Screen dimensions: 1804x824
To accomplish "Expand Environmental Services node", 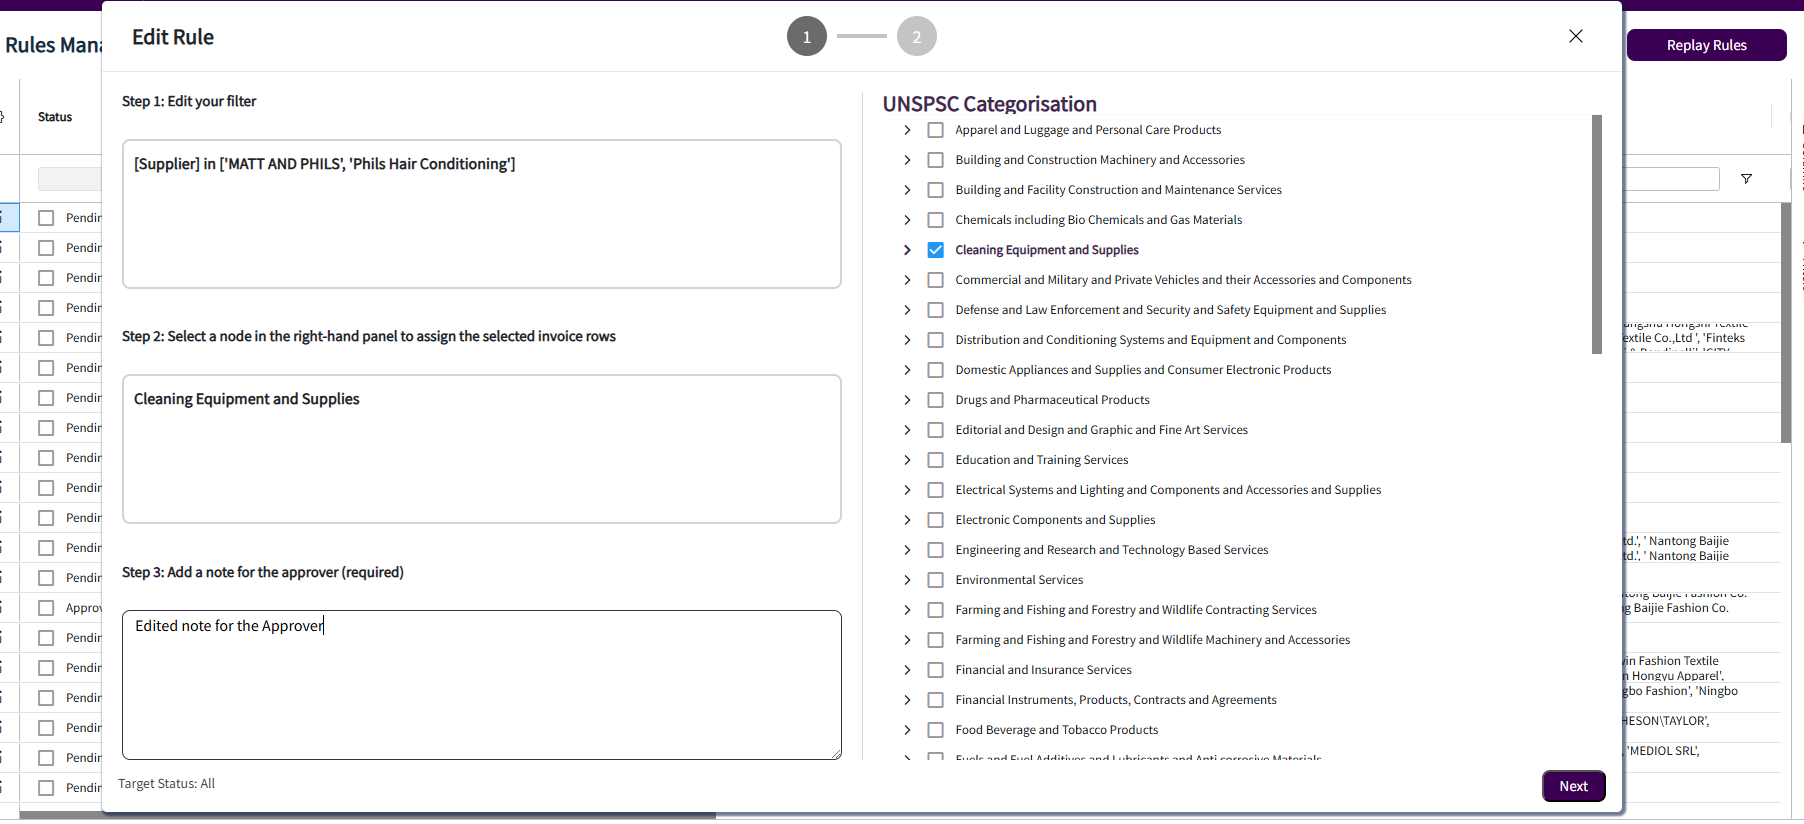I will click(907, 580).
